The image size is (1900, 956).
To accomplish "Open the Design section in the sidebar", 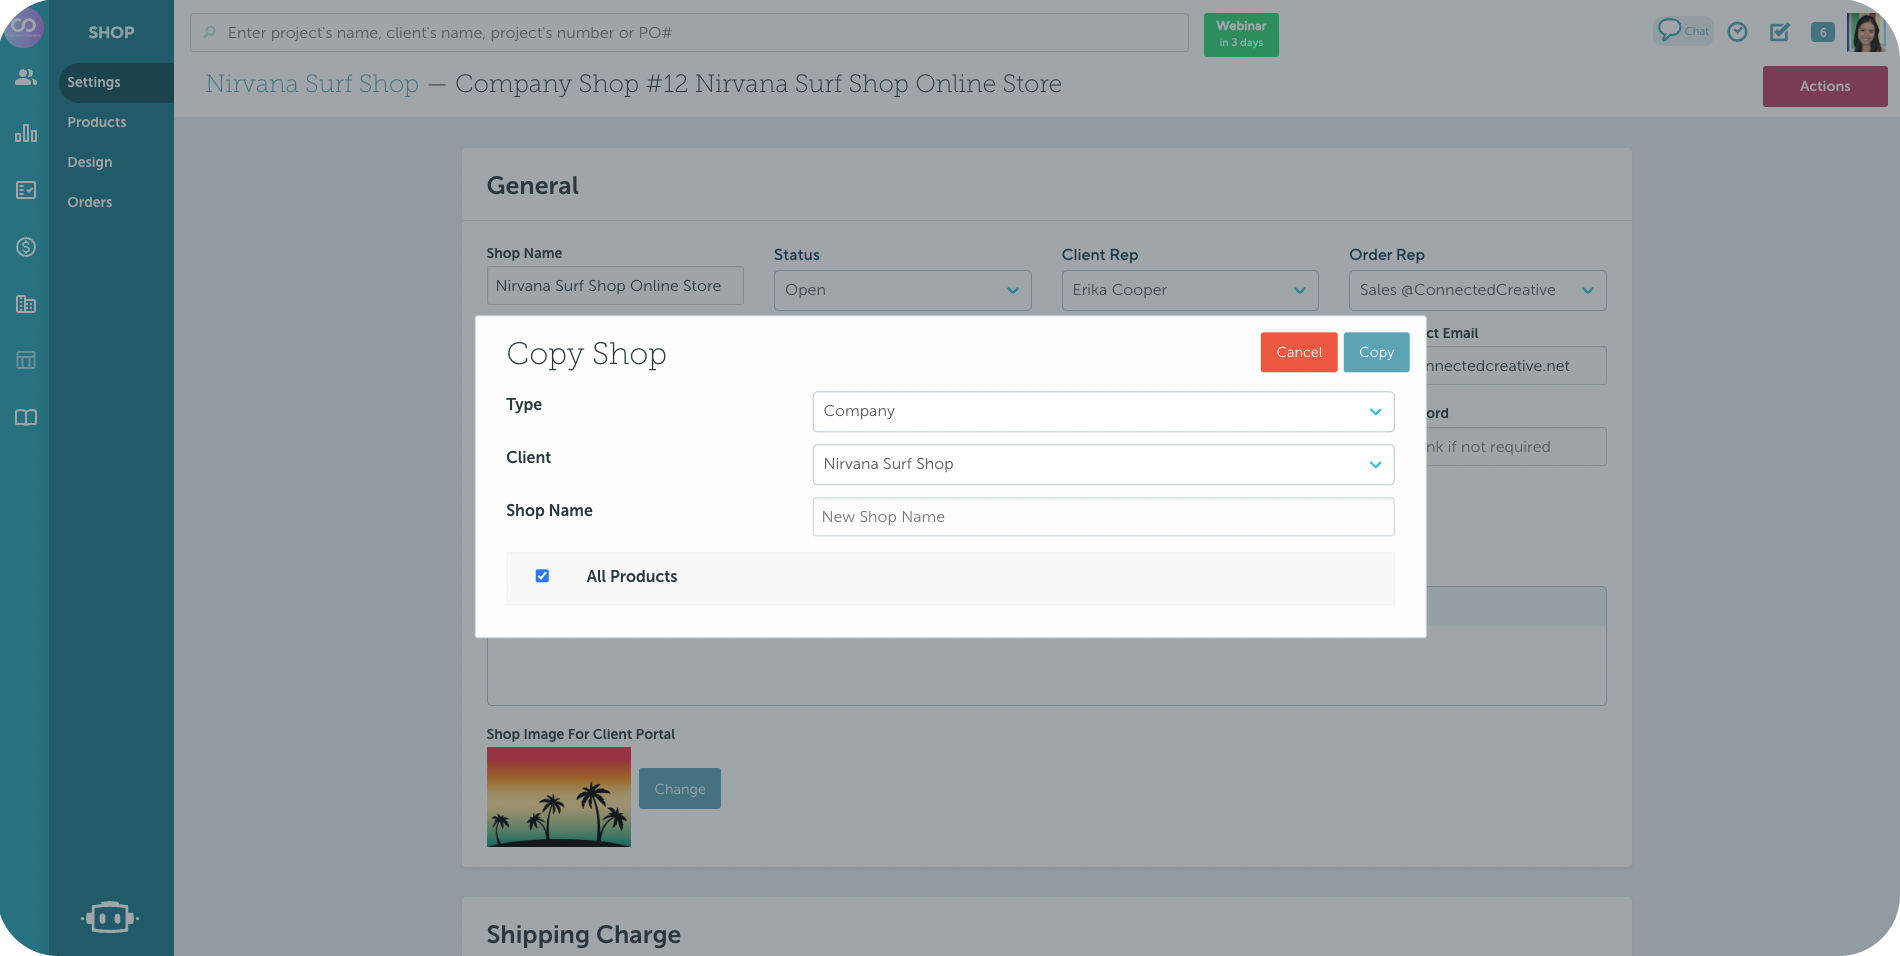I will (89, 161).
